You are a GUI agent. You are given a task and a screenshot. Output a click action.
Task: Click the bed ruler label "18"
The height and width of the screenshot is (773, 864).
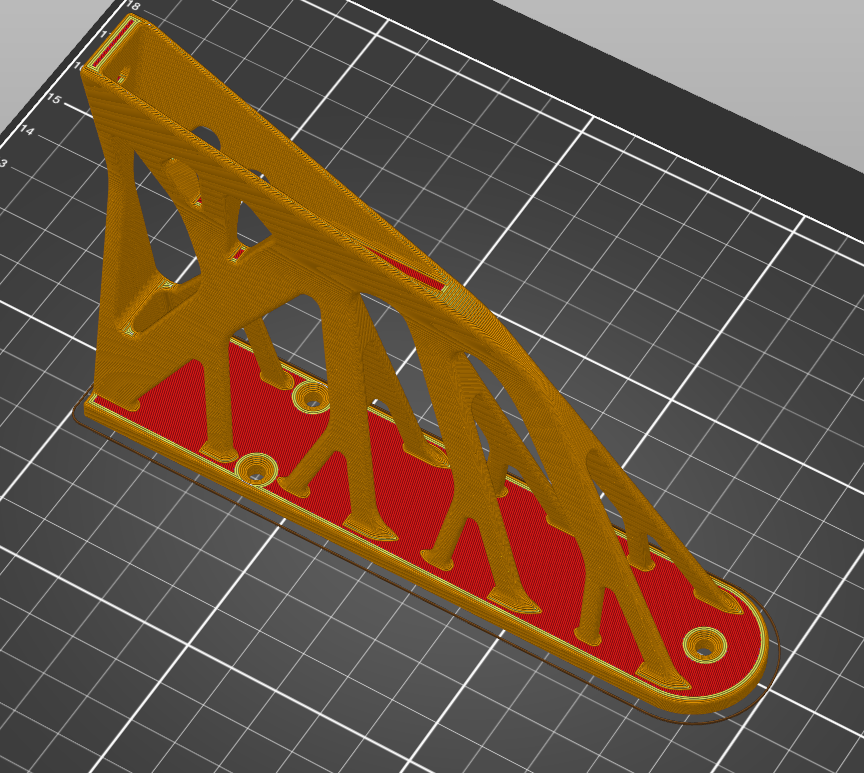133,7
